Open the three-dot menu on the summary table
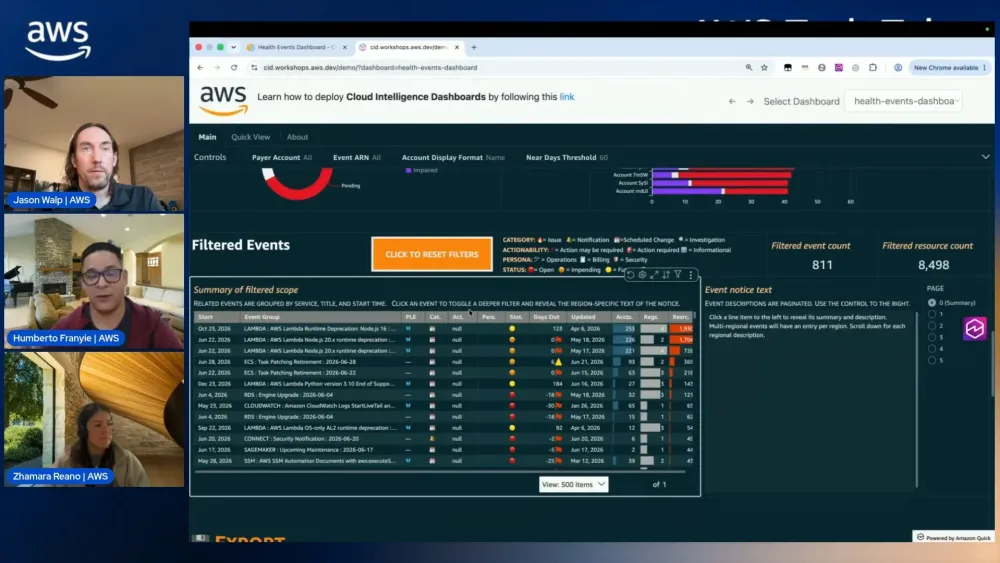Screen dimensions: 1000x563 pyautogui.click(x=691, y=275)
